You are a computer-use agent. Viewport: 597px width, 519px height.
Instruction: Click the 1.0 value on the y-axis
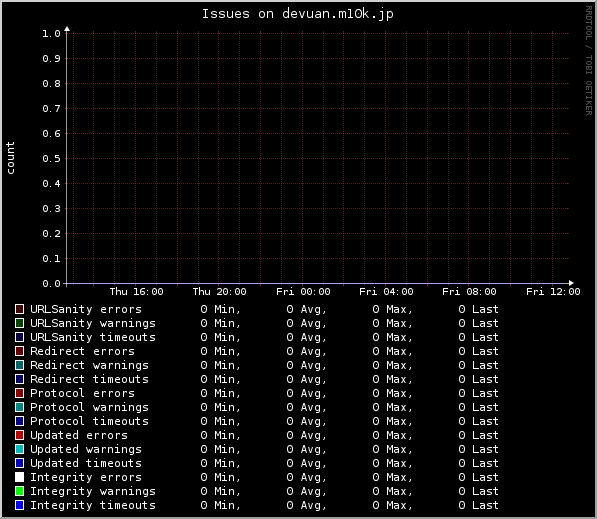click(51, 34)
